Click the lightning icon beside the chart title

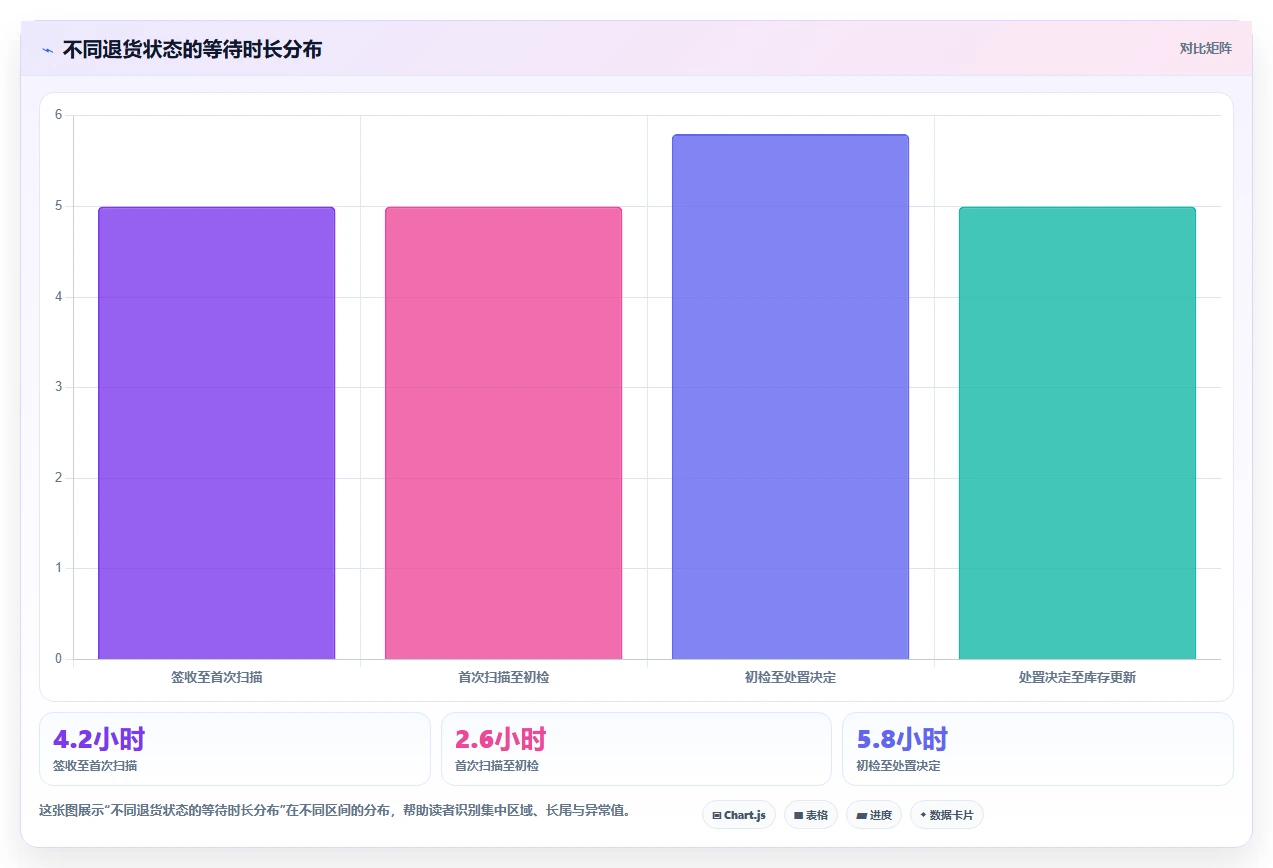coord(47,50)
